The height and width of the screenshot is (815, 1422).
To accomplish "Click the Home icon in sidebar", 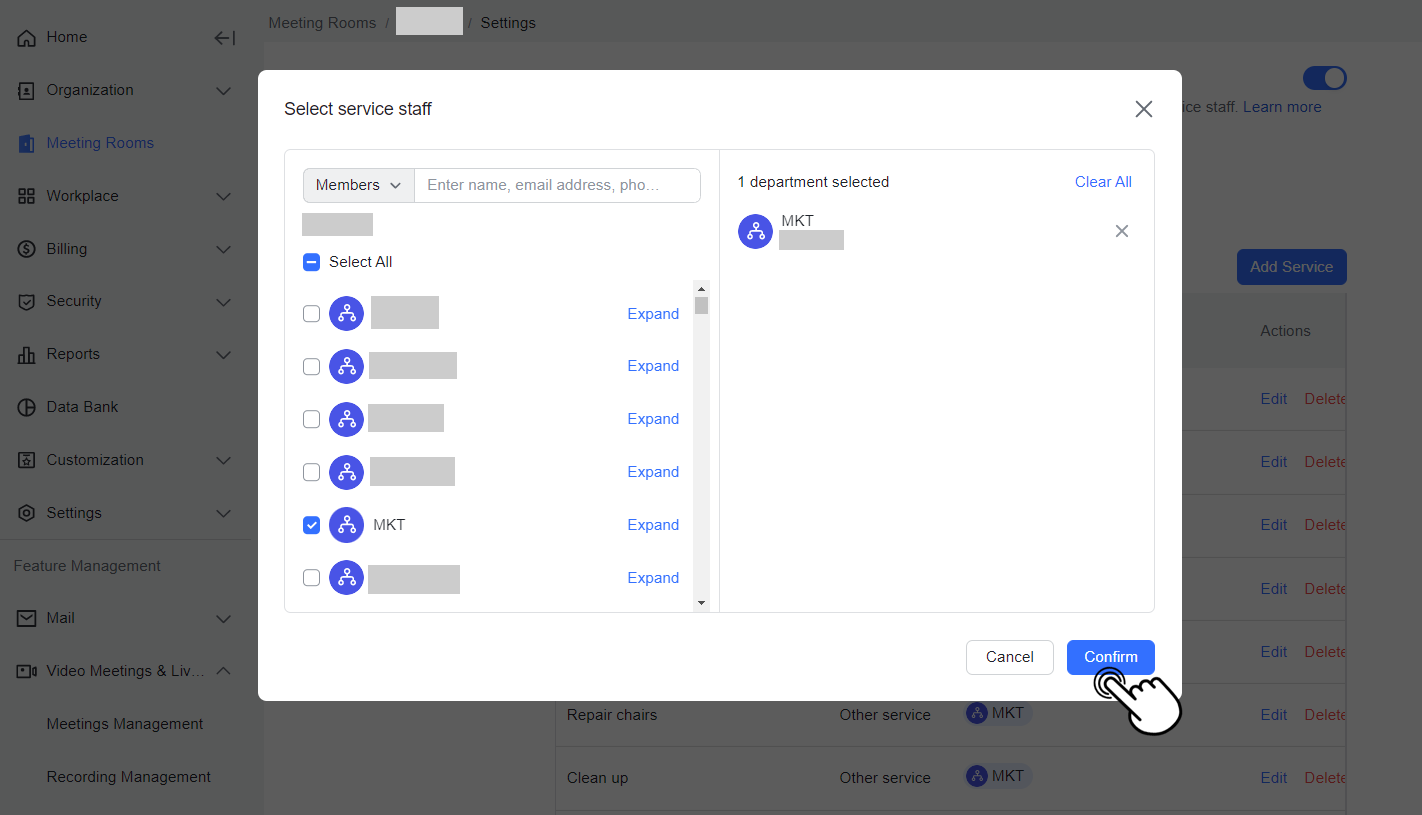I will pyautogui.click(x=27, y=38).
